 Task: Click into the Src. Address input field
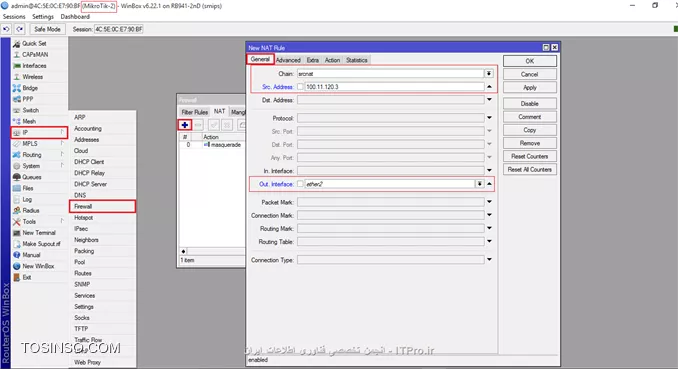(x=394, y=87)
